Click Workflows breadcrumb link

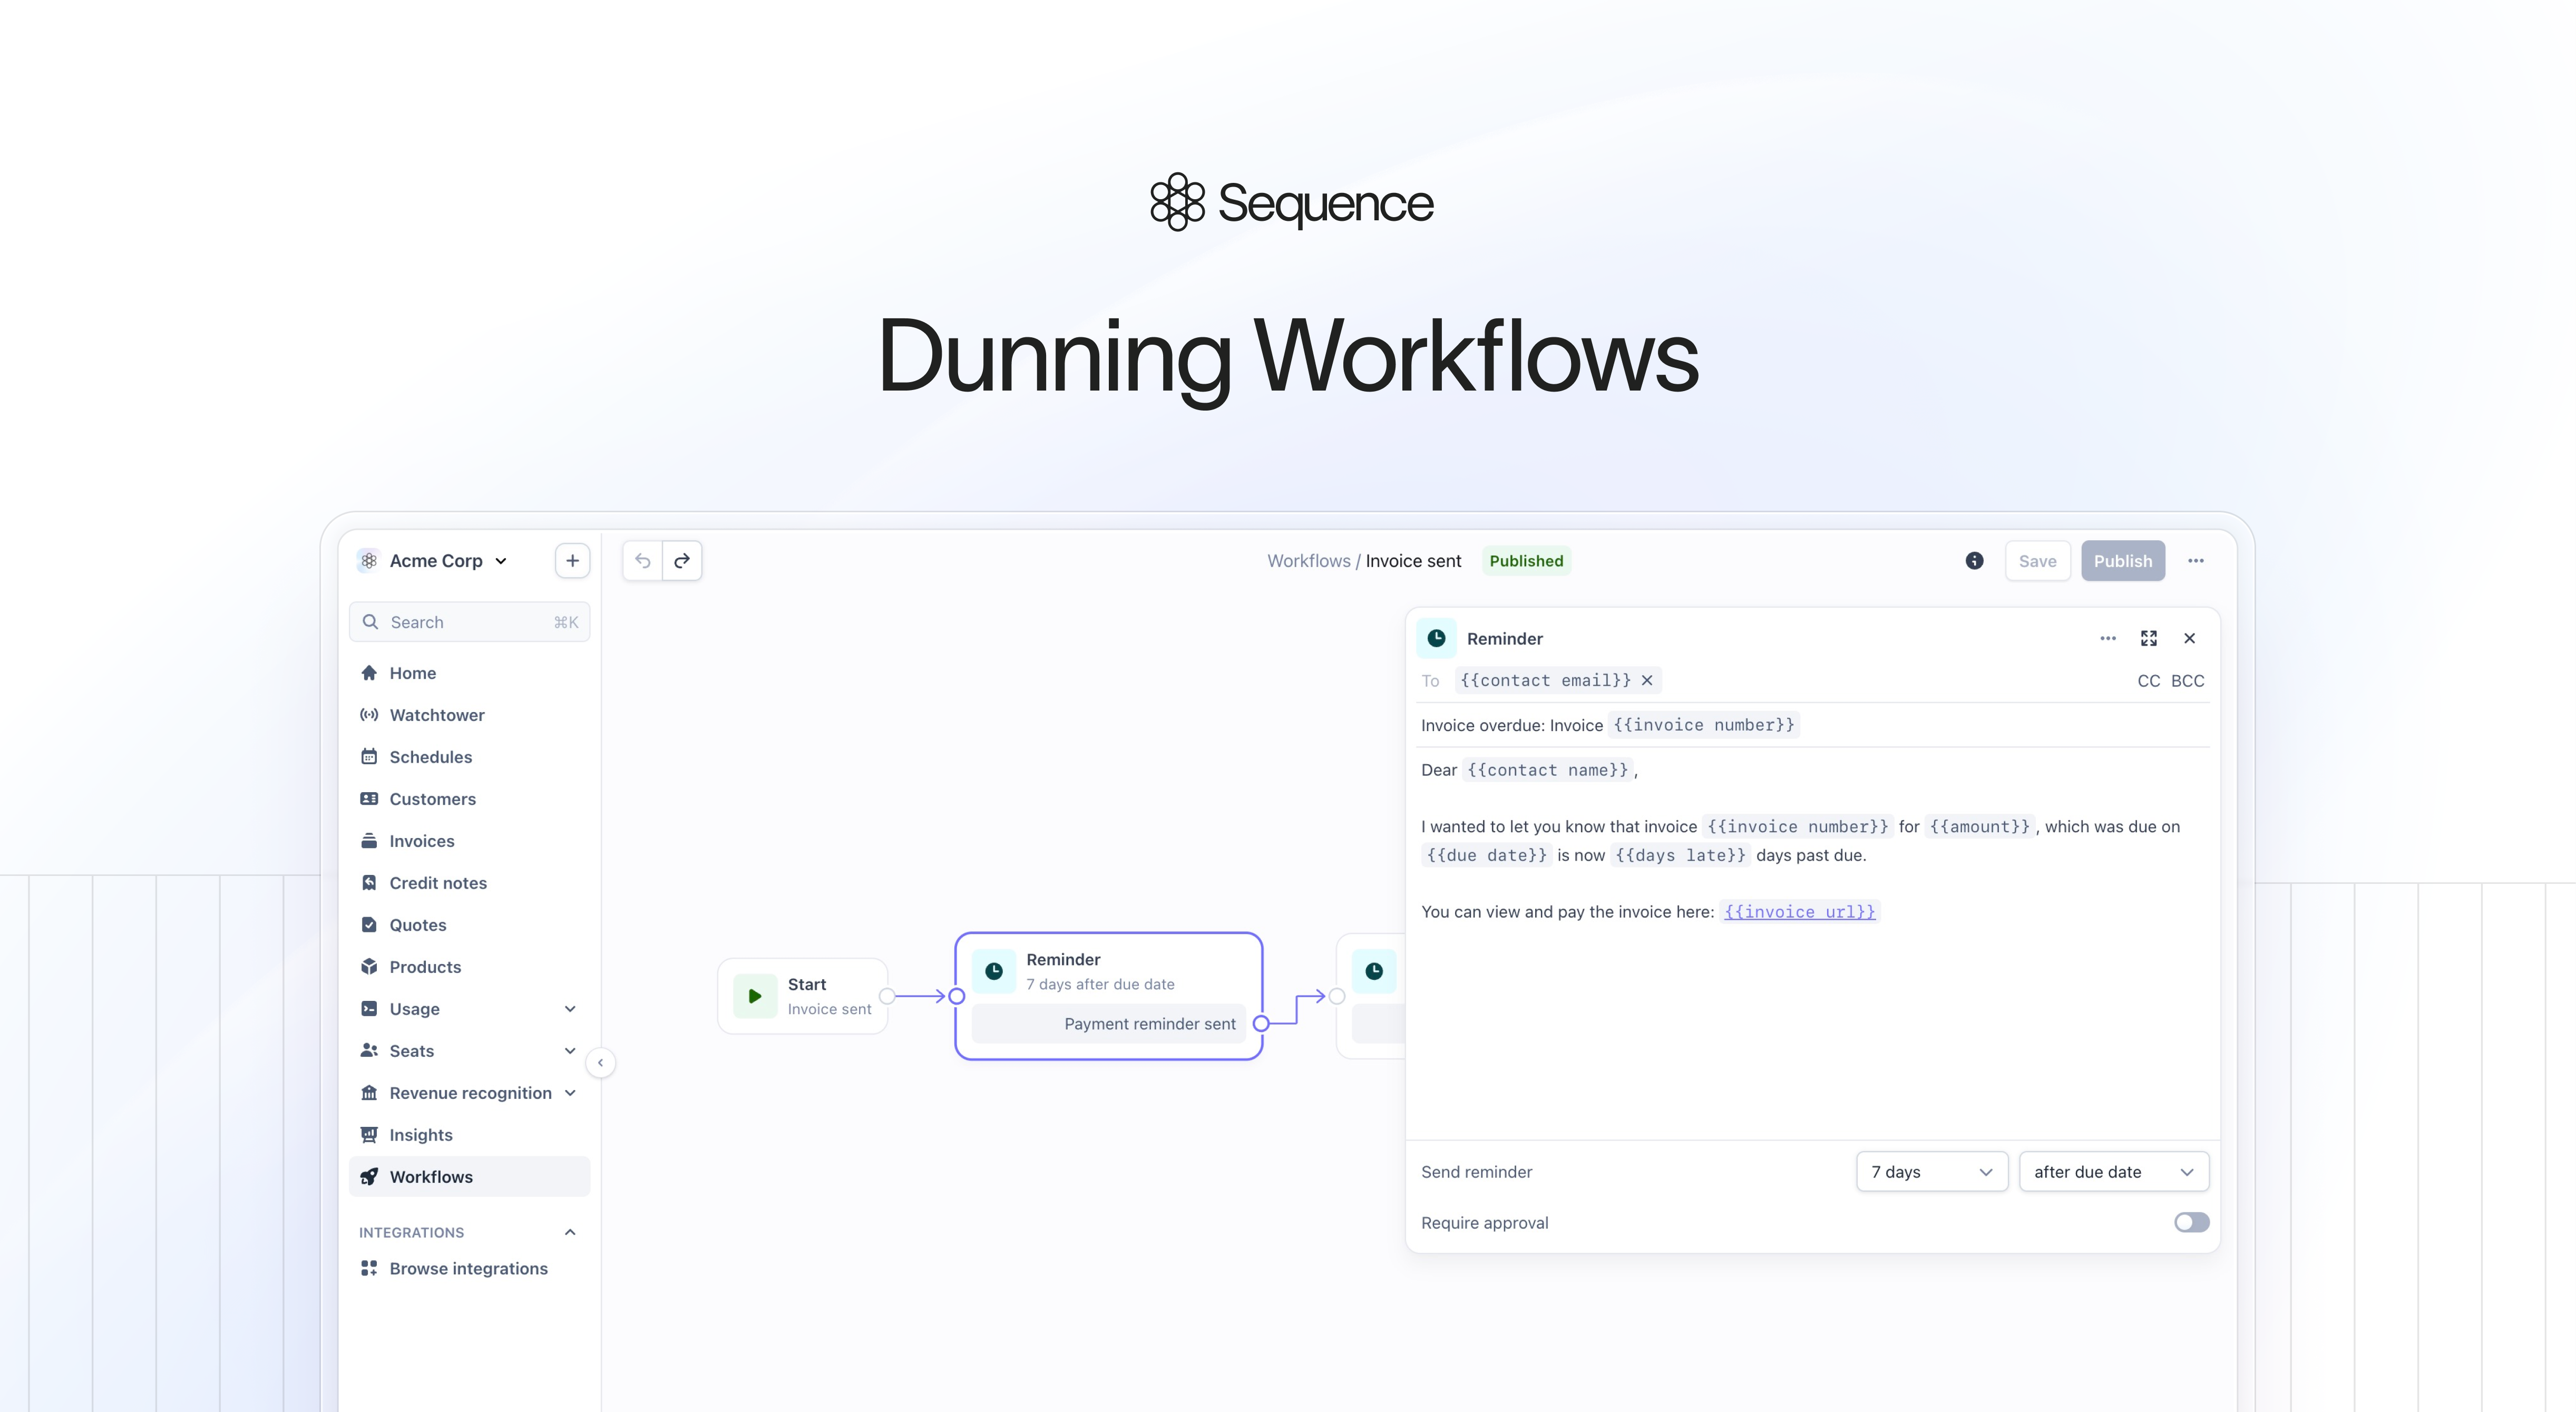point(1308,561)
